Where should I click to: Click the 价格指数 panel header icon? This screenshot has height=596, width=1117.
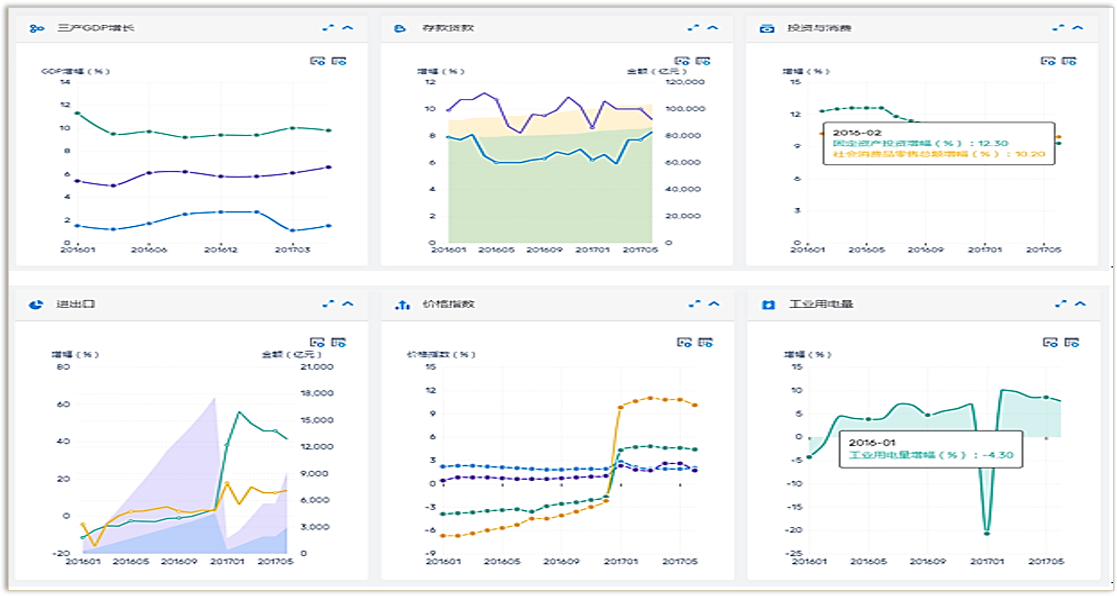coord(402,303)
